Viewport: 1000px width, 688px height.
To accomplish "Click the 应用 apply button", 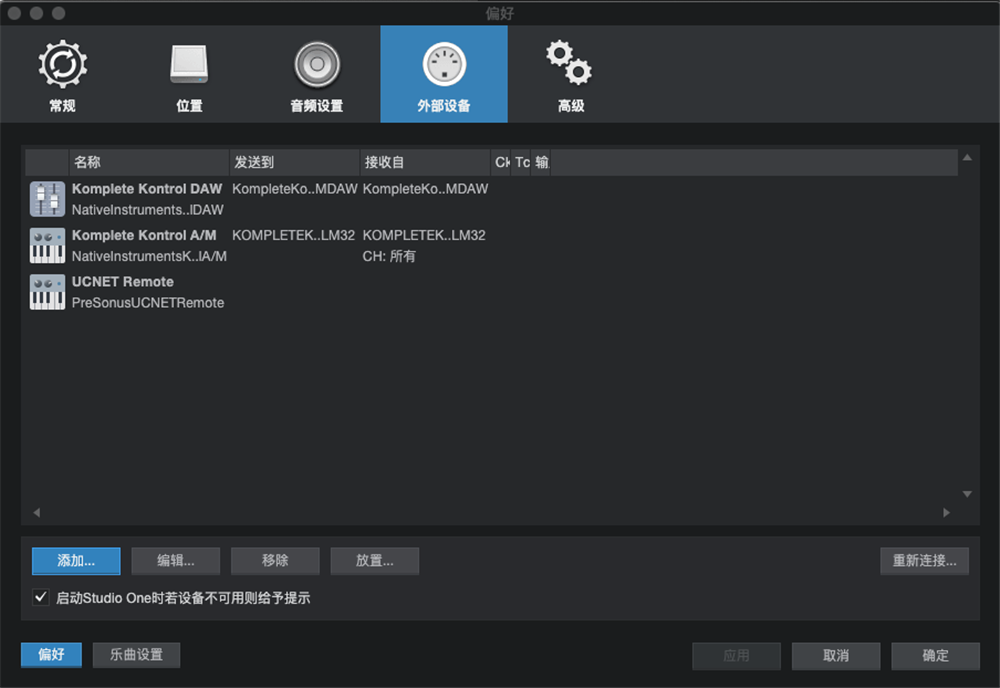I will click(x=736, y=655).
